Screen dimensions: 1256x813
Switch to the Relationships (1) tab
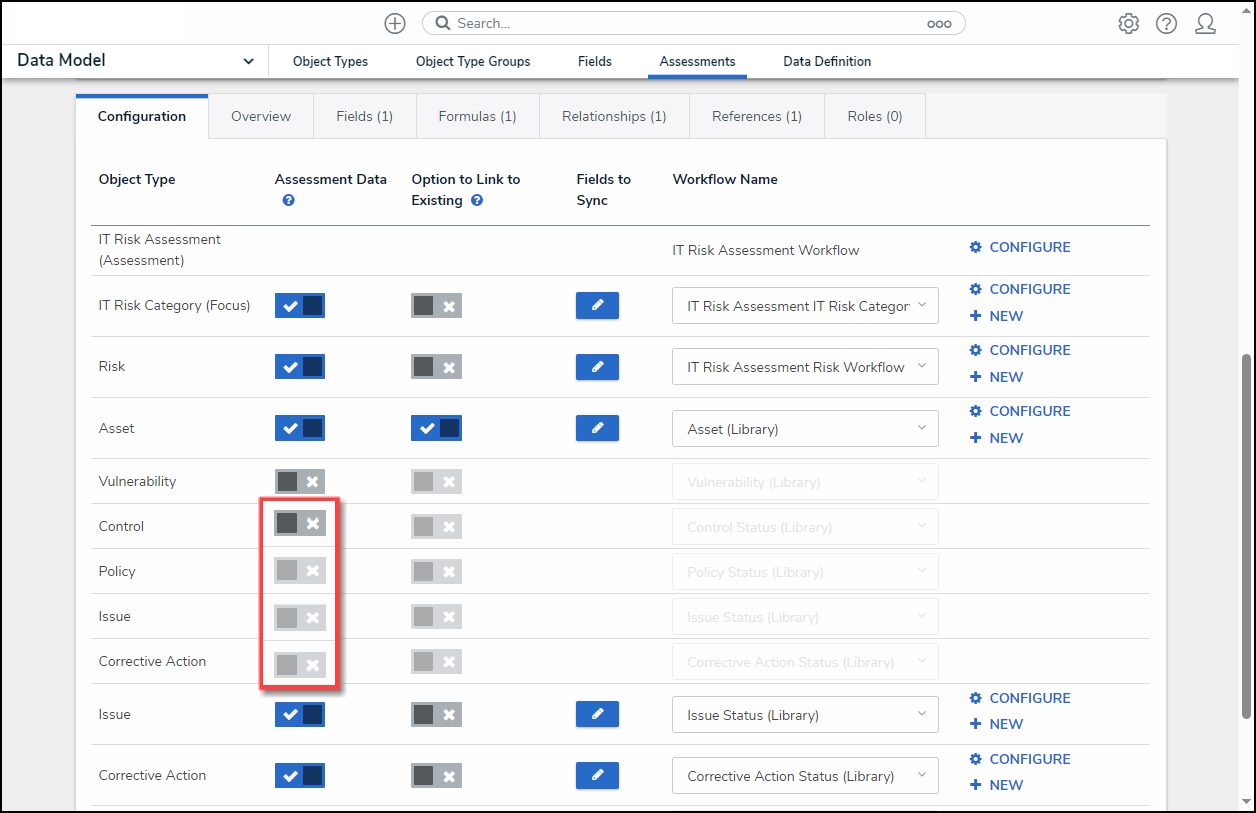[x=613, y=117]
